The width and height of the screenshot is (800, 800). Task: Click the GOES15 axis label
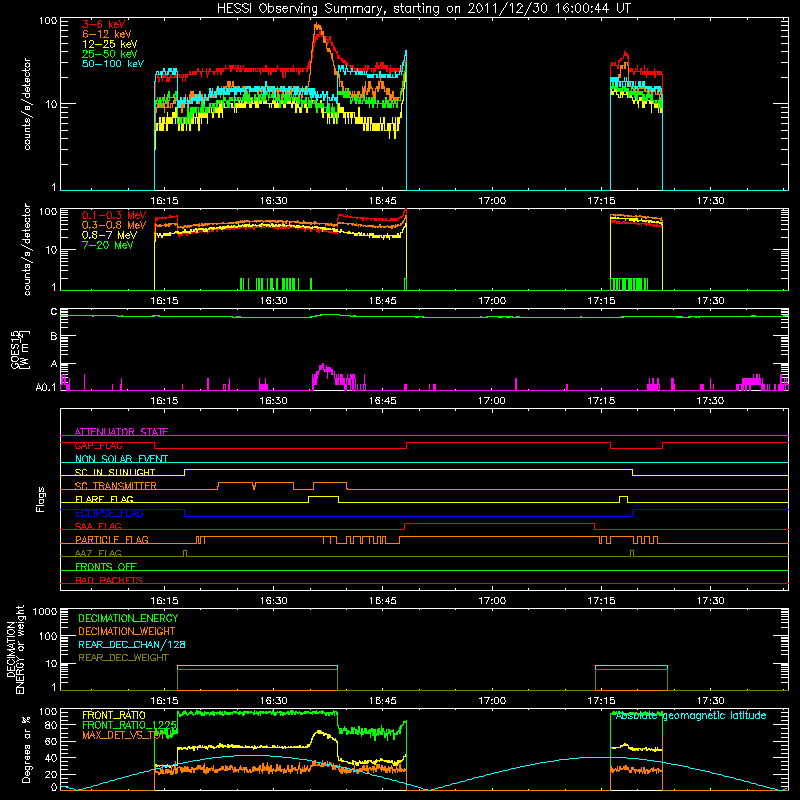pos(17,349)
